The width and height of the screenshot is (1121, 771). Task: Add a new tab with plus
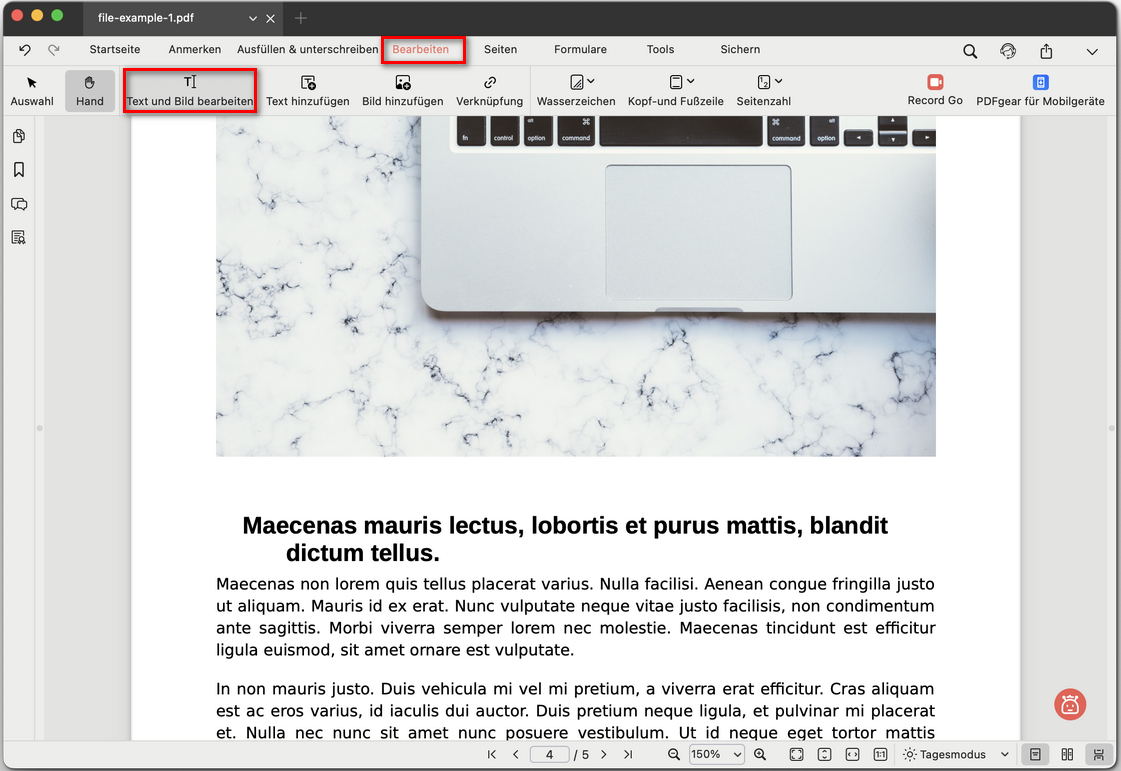pos(301,18)
